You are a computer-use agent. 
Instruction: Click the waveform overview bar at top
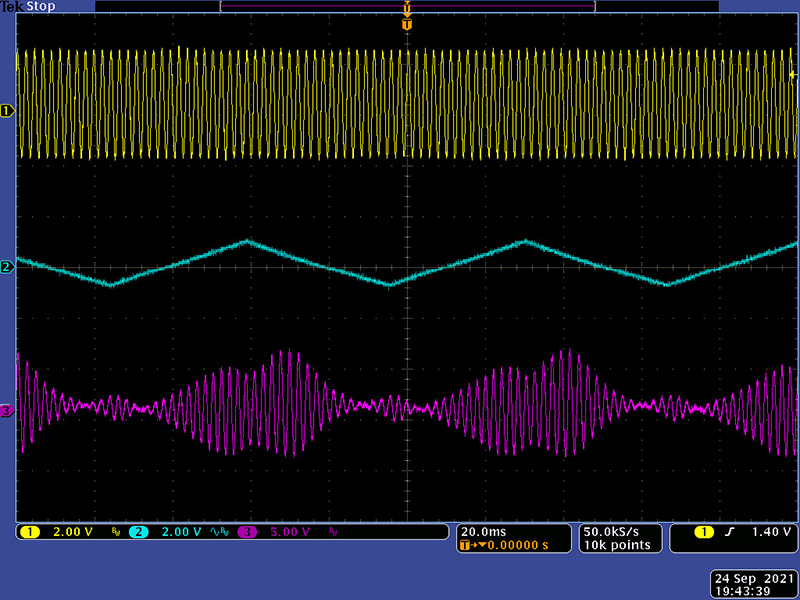[x=406, y=6]
